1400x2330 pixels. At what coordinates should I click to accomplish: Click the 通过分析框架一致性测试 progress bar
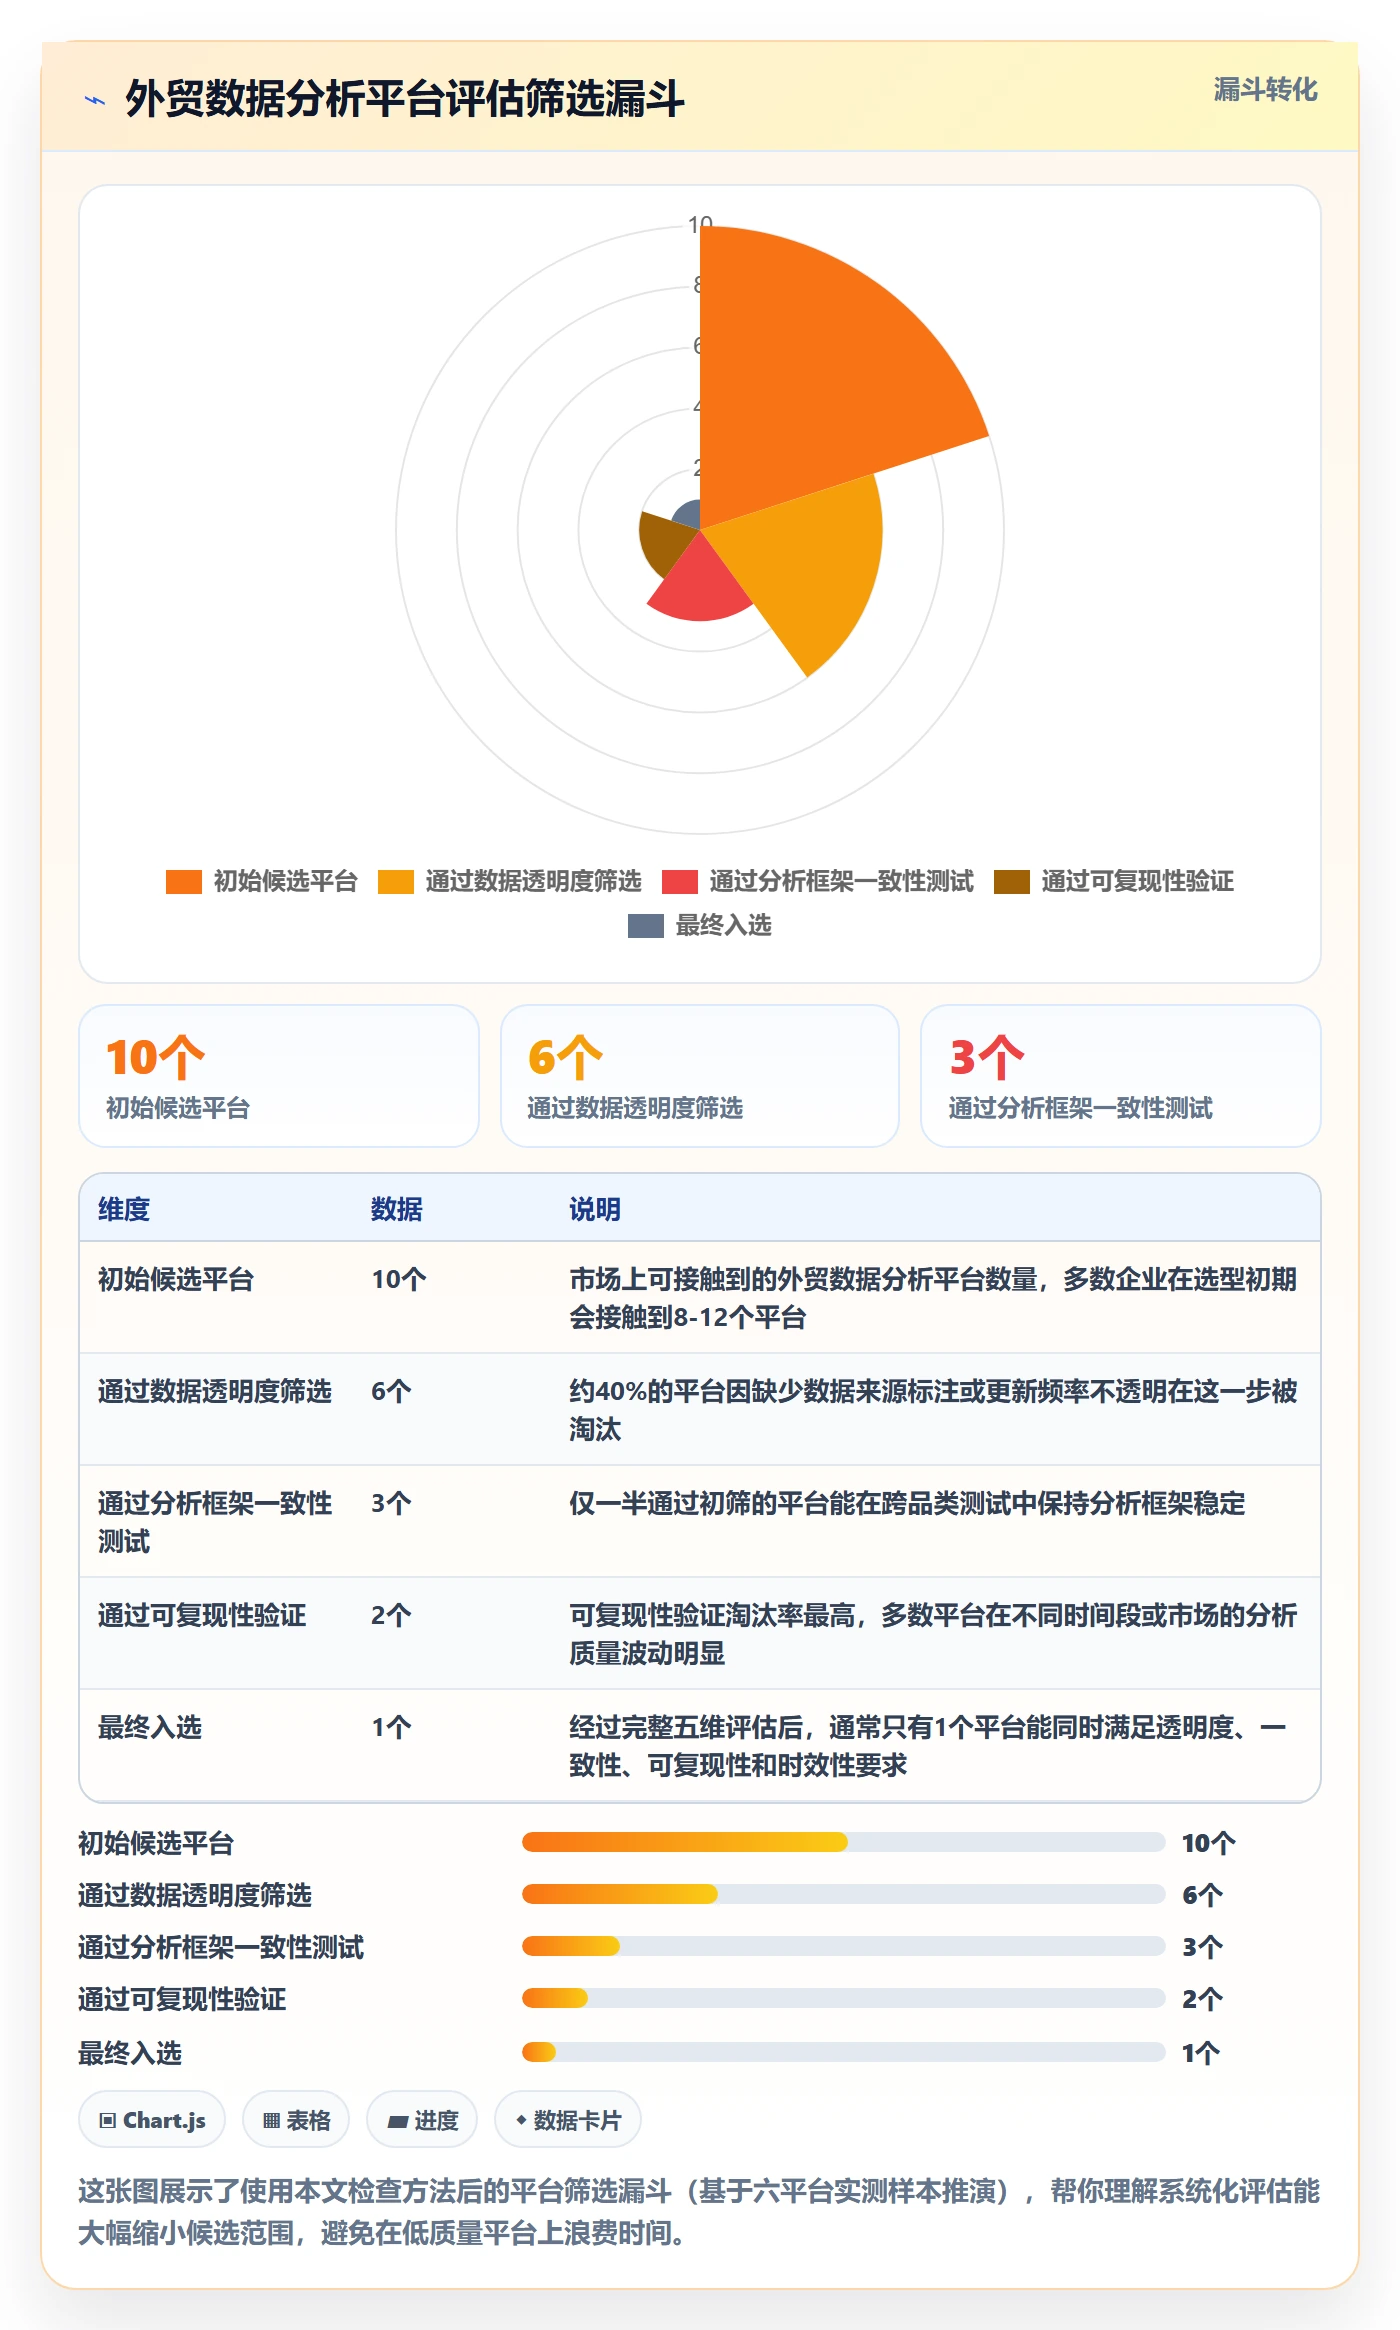click(843, 1946)
